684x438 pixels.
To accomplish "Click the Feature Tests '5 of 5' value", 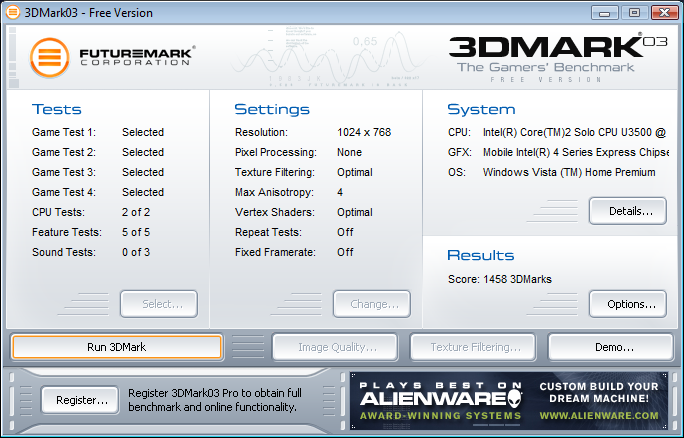I will click(x=136, y=233).
